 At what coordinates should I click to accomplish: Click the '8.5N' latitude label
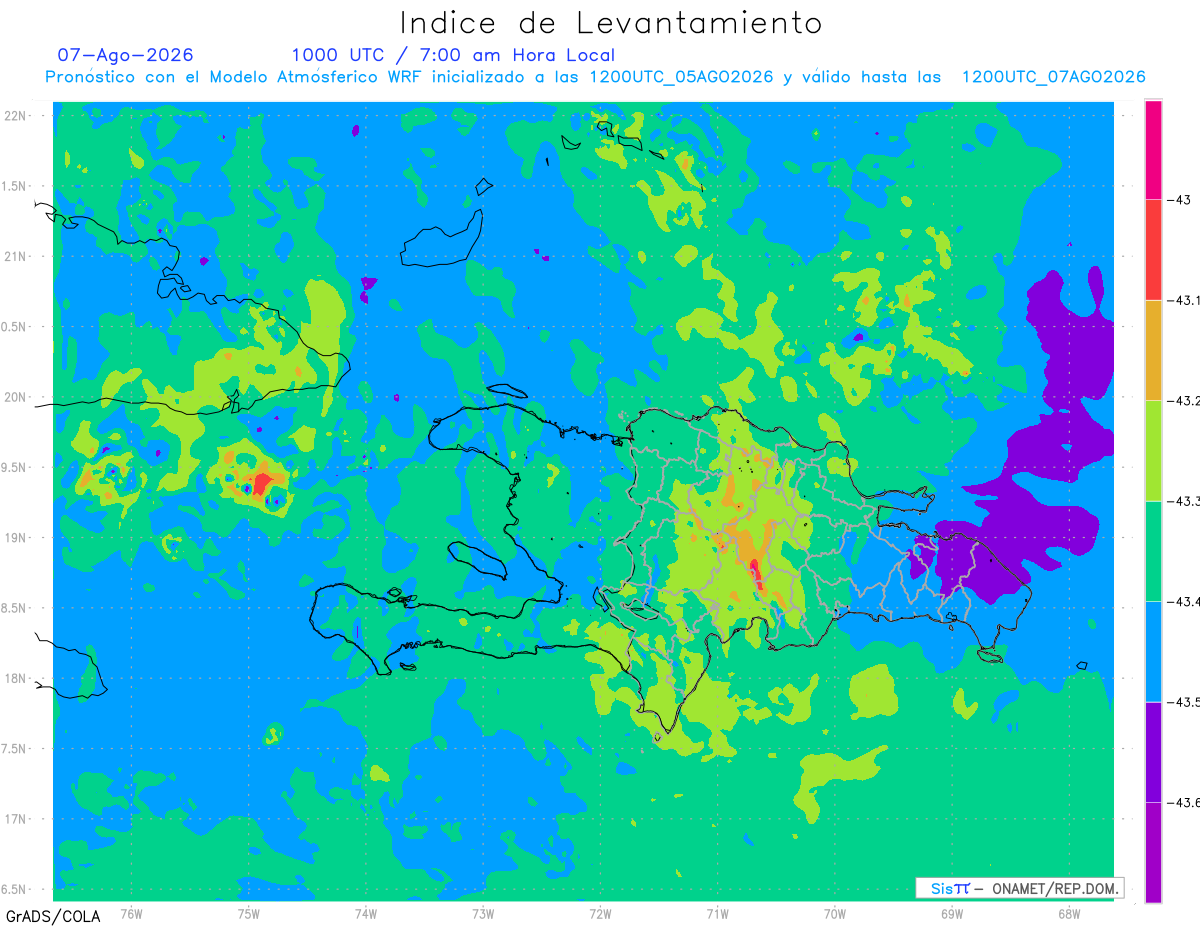(15, 608)
